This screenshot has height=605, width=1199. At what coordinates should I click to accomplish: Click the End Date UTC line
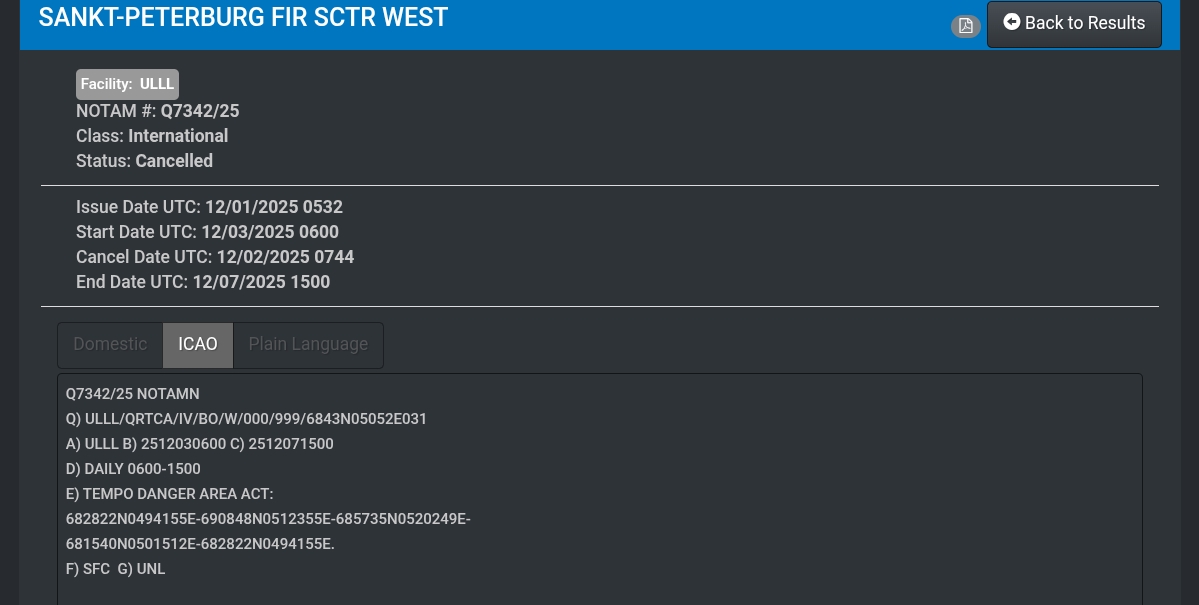coord(203,283)
